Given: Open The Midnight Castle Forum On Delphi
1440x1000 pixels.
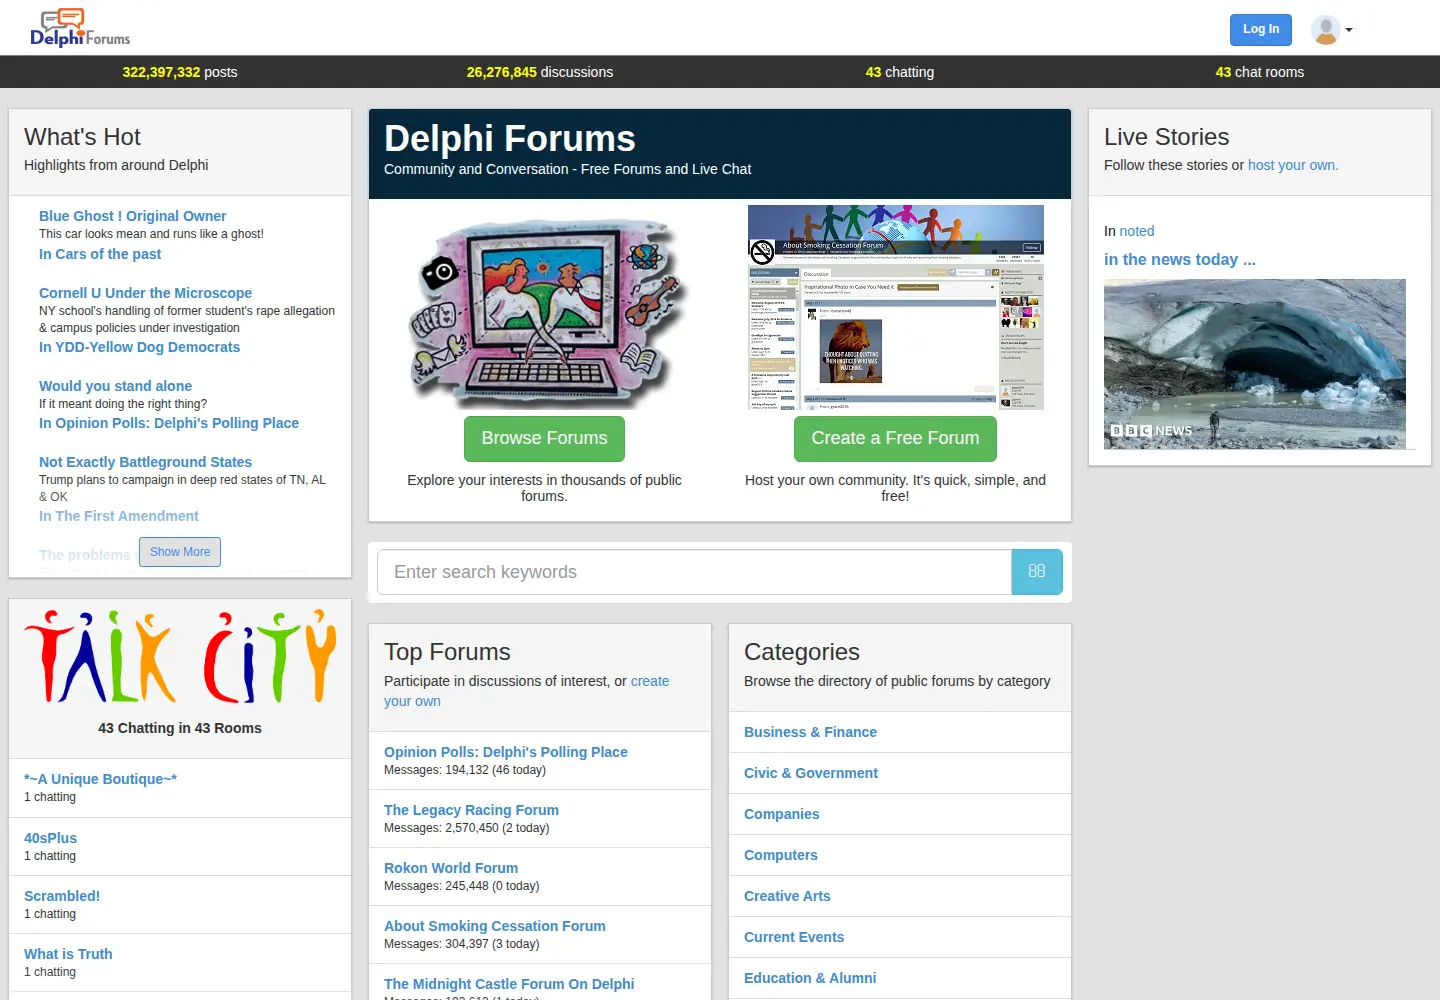Looking at the screenshot, I should [509, 984].
